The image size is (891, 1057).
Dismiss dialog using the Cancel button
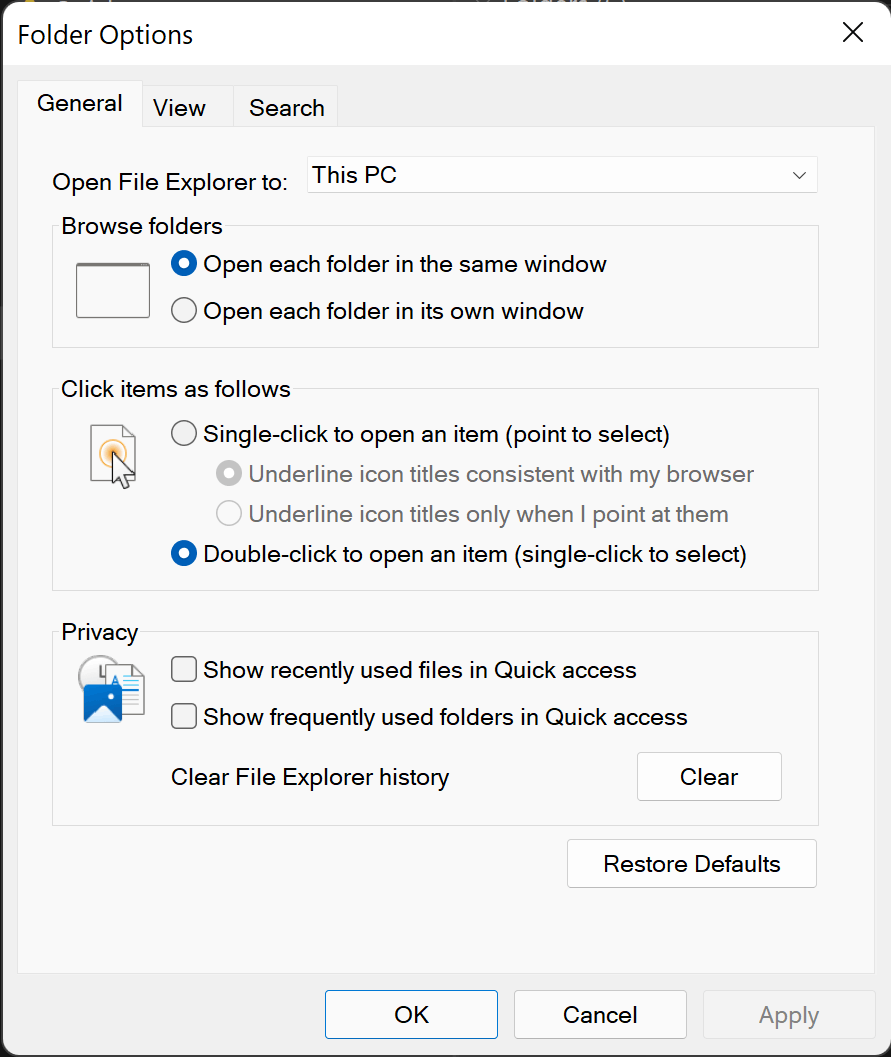tap(600, 1015)
